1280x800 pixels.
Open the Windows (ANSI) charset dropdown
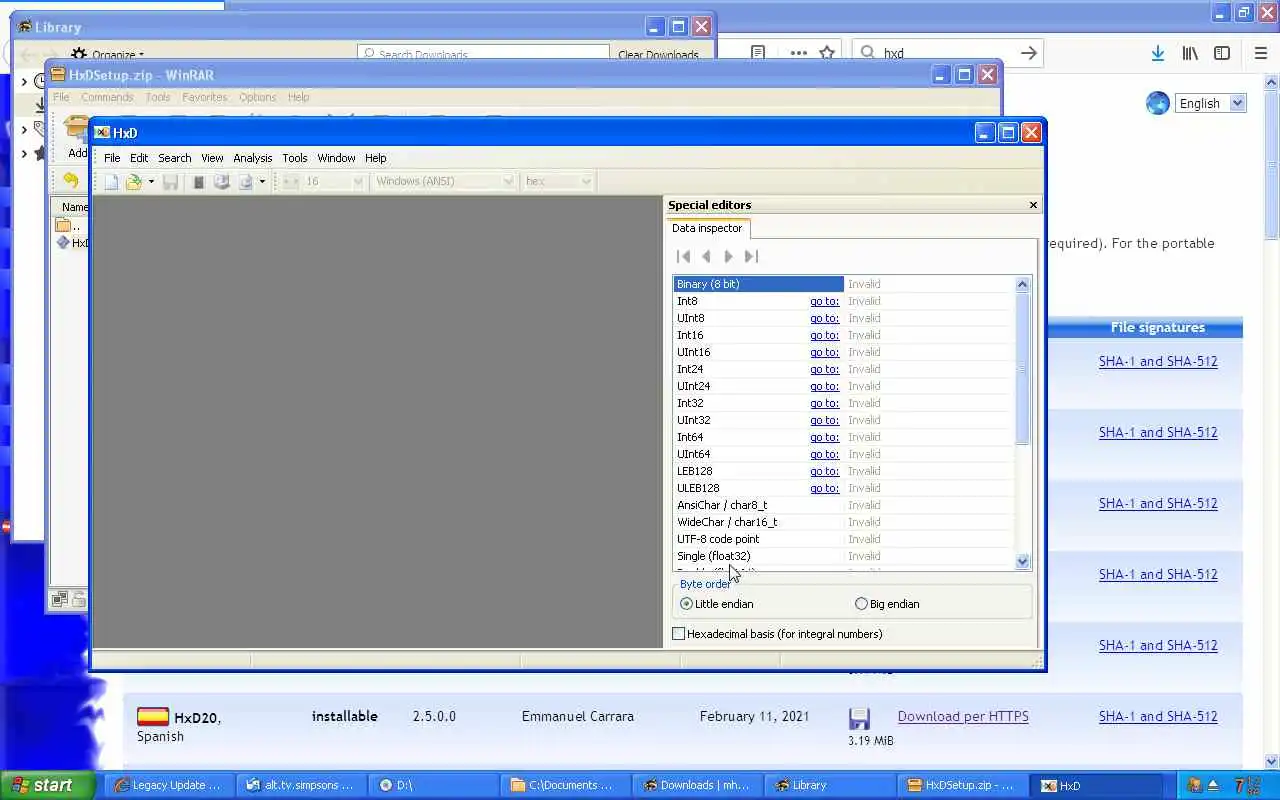[x=444, y=181]
